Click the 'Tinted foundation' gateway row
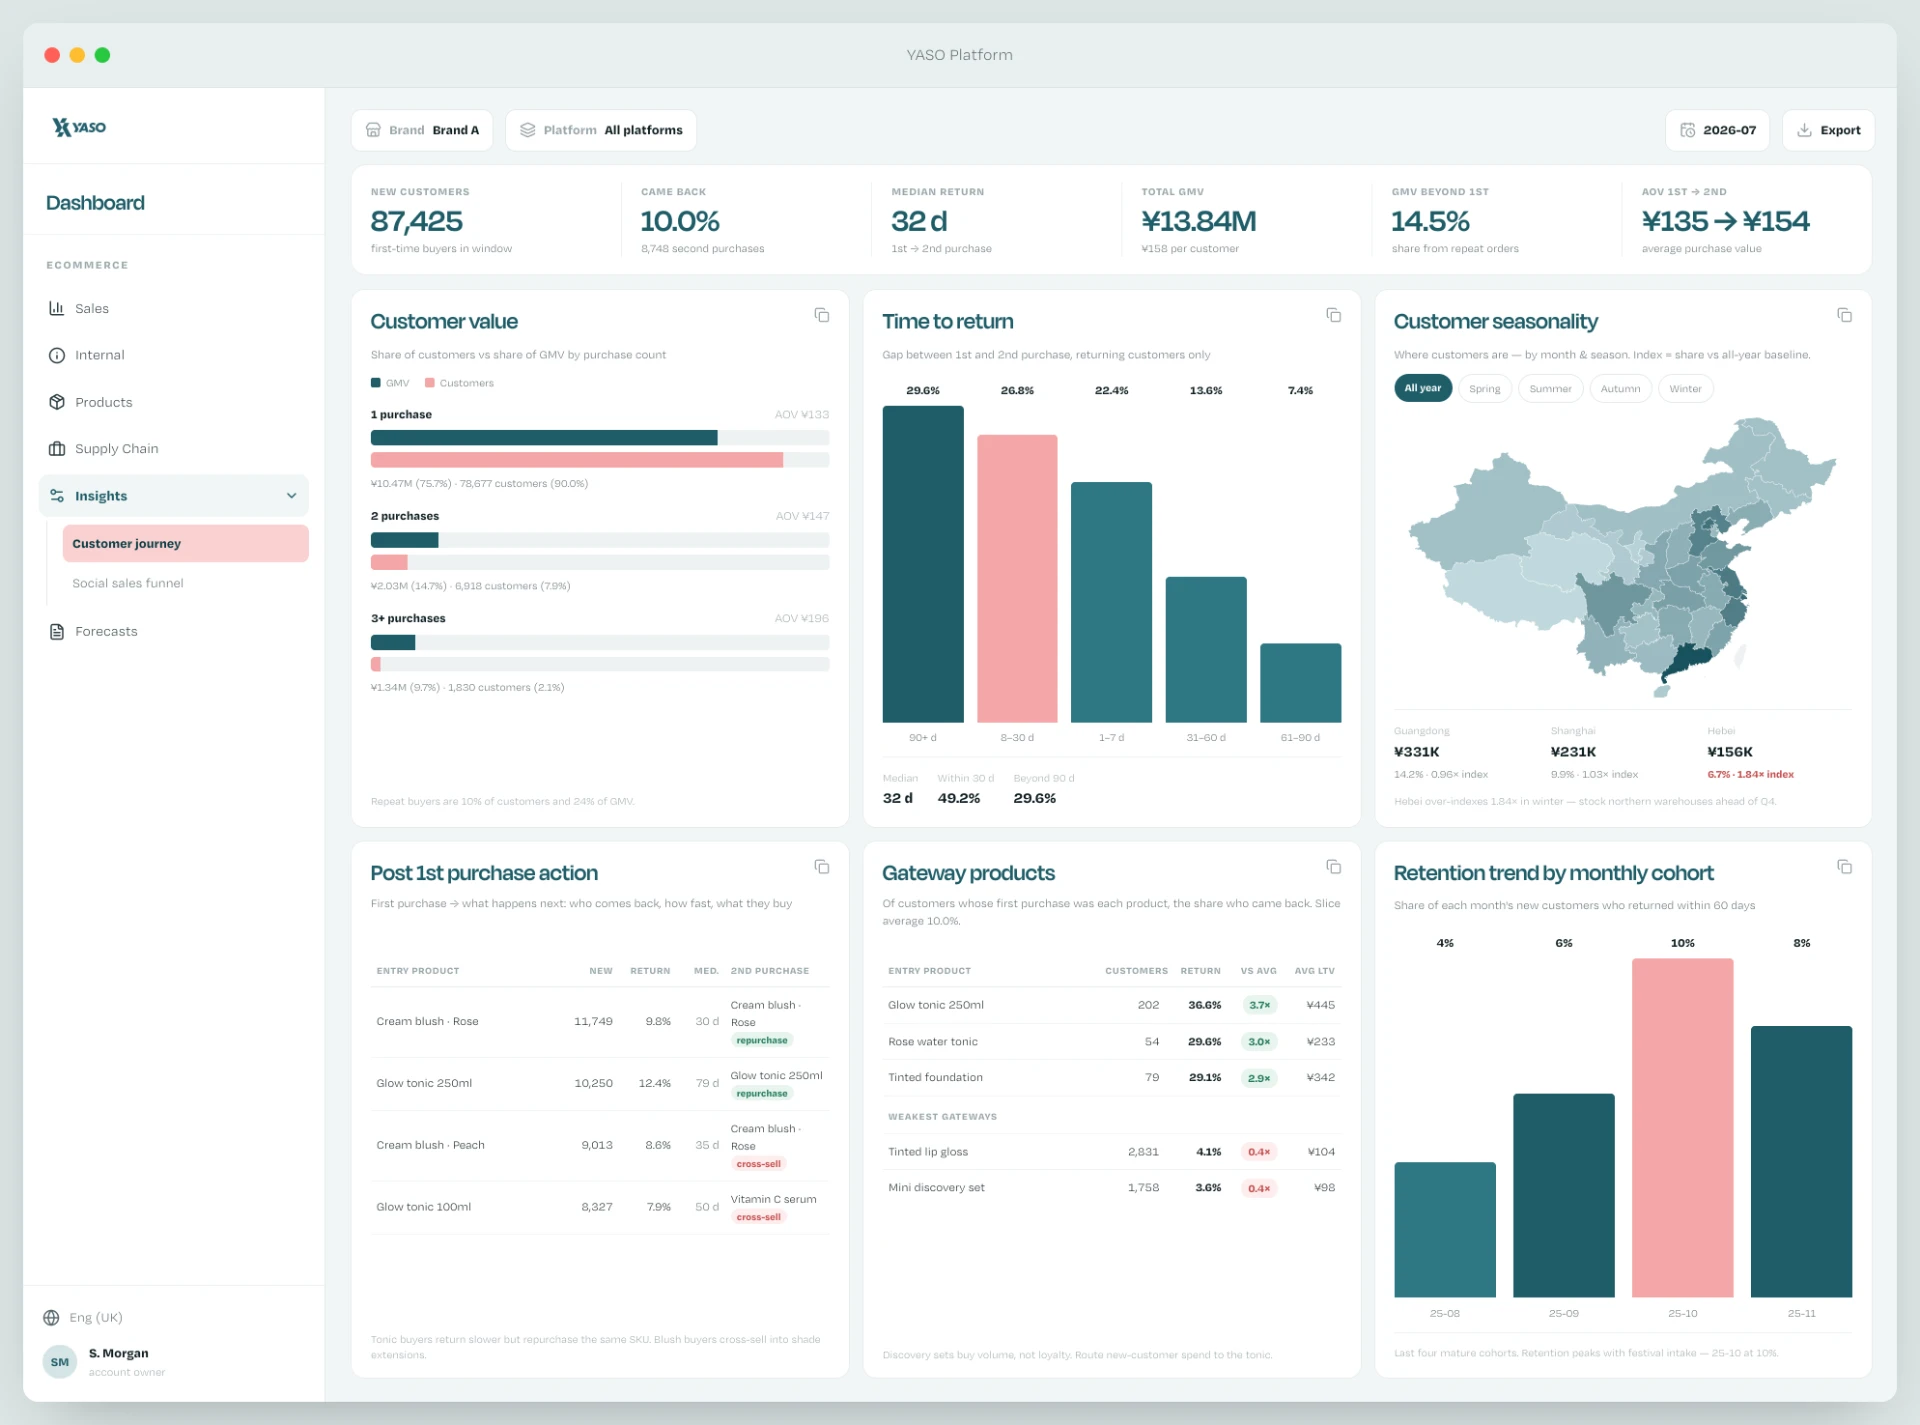Image resolution: width=1920 pixels, height=1425 pixels. click(x=1111, y=1078)
